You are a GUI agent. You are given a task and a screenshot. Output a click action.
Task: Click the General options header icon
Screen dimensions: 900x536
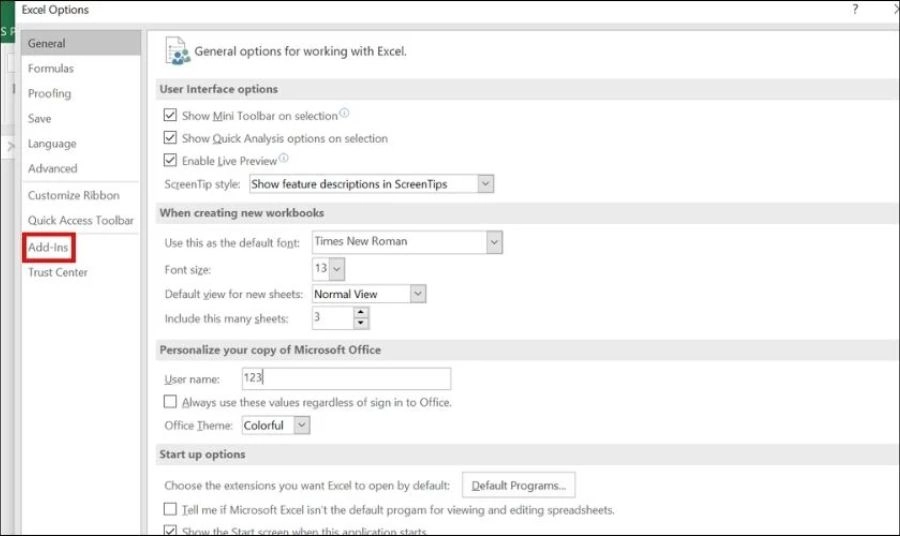177,51
